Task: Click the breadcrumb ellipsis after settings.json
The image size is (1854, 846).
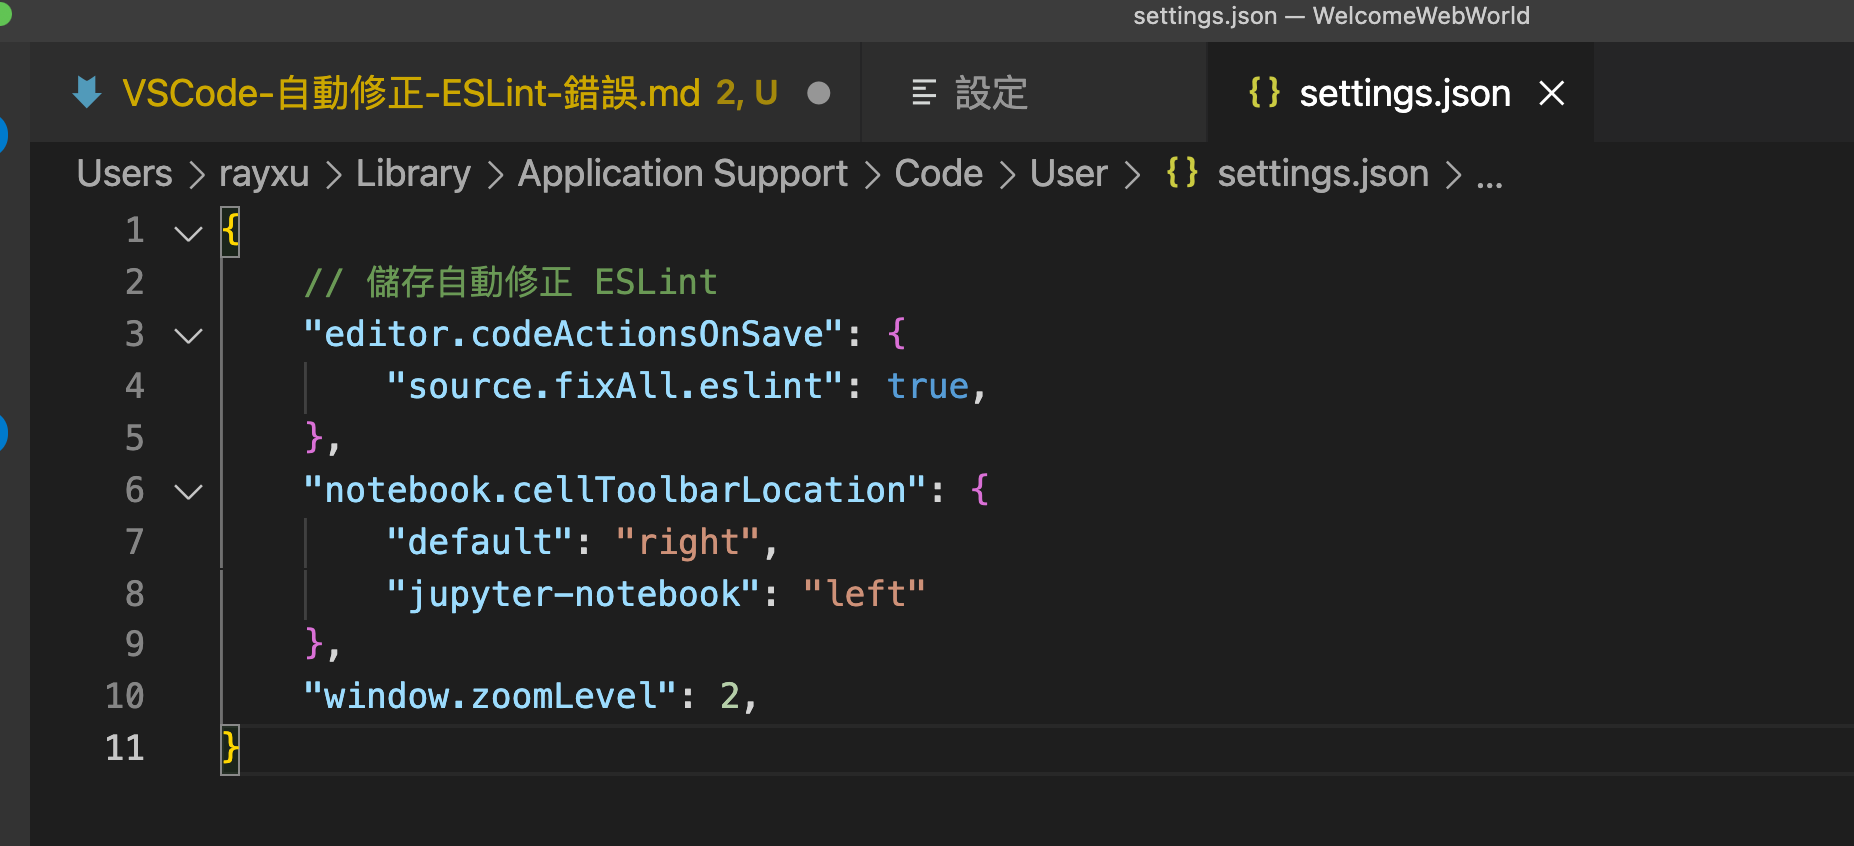Action: click(x=1489, y=177)
